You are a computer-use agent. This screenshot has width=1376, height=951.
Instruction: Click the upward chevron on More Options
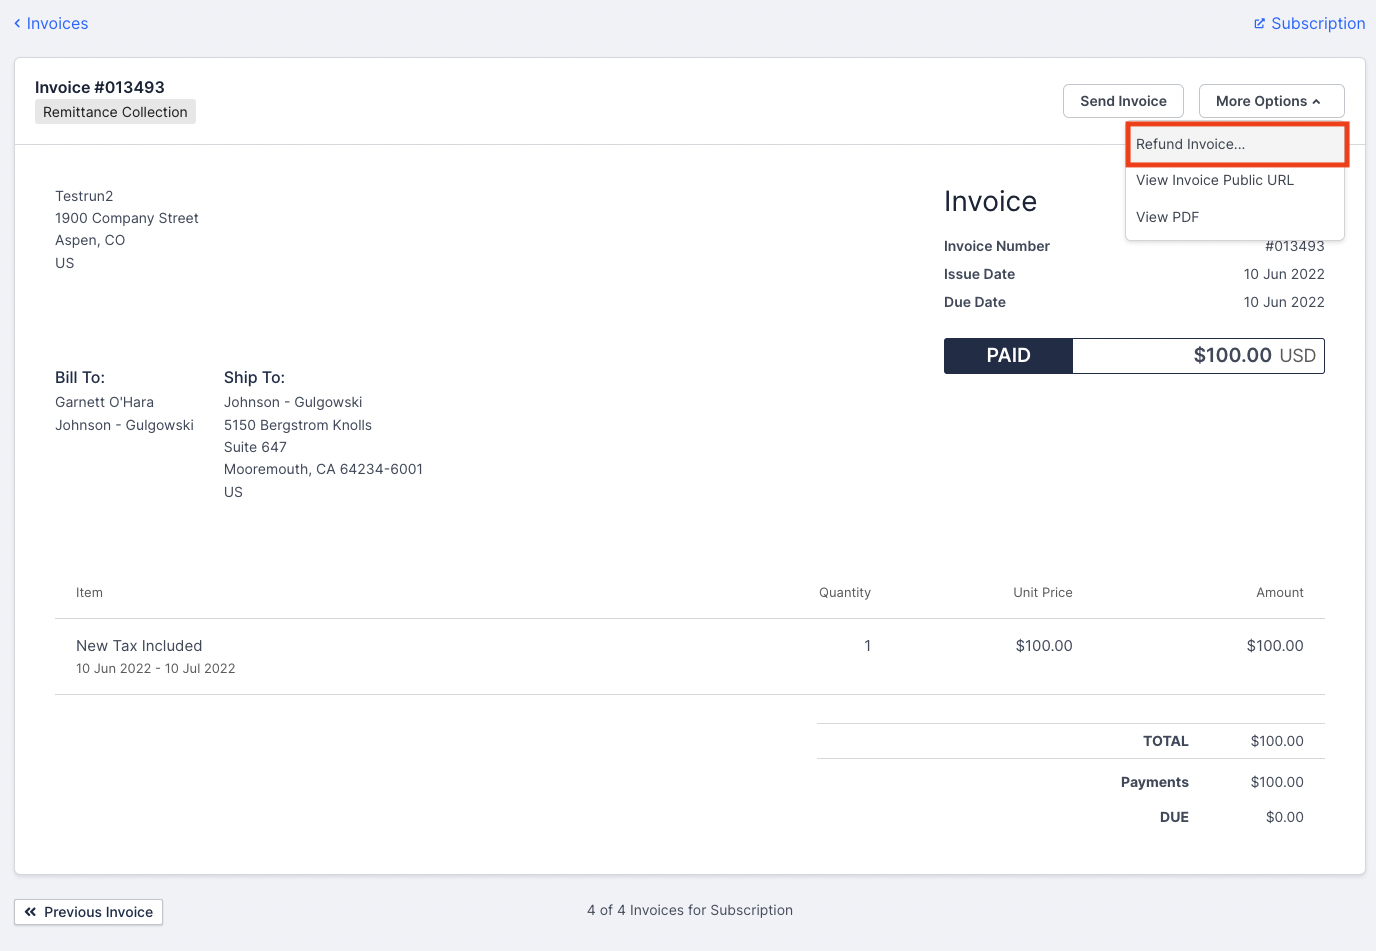[1318, 100]
